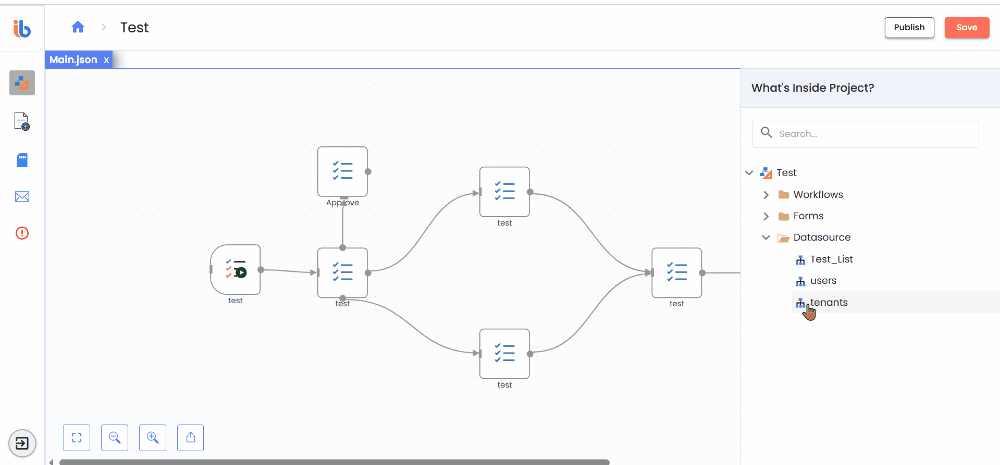Collapse the Test project tree node
The height and width of the screenshot is (465, 1000).
pos(749,173)
